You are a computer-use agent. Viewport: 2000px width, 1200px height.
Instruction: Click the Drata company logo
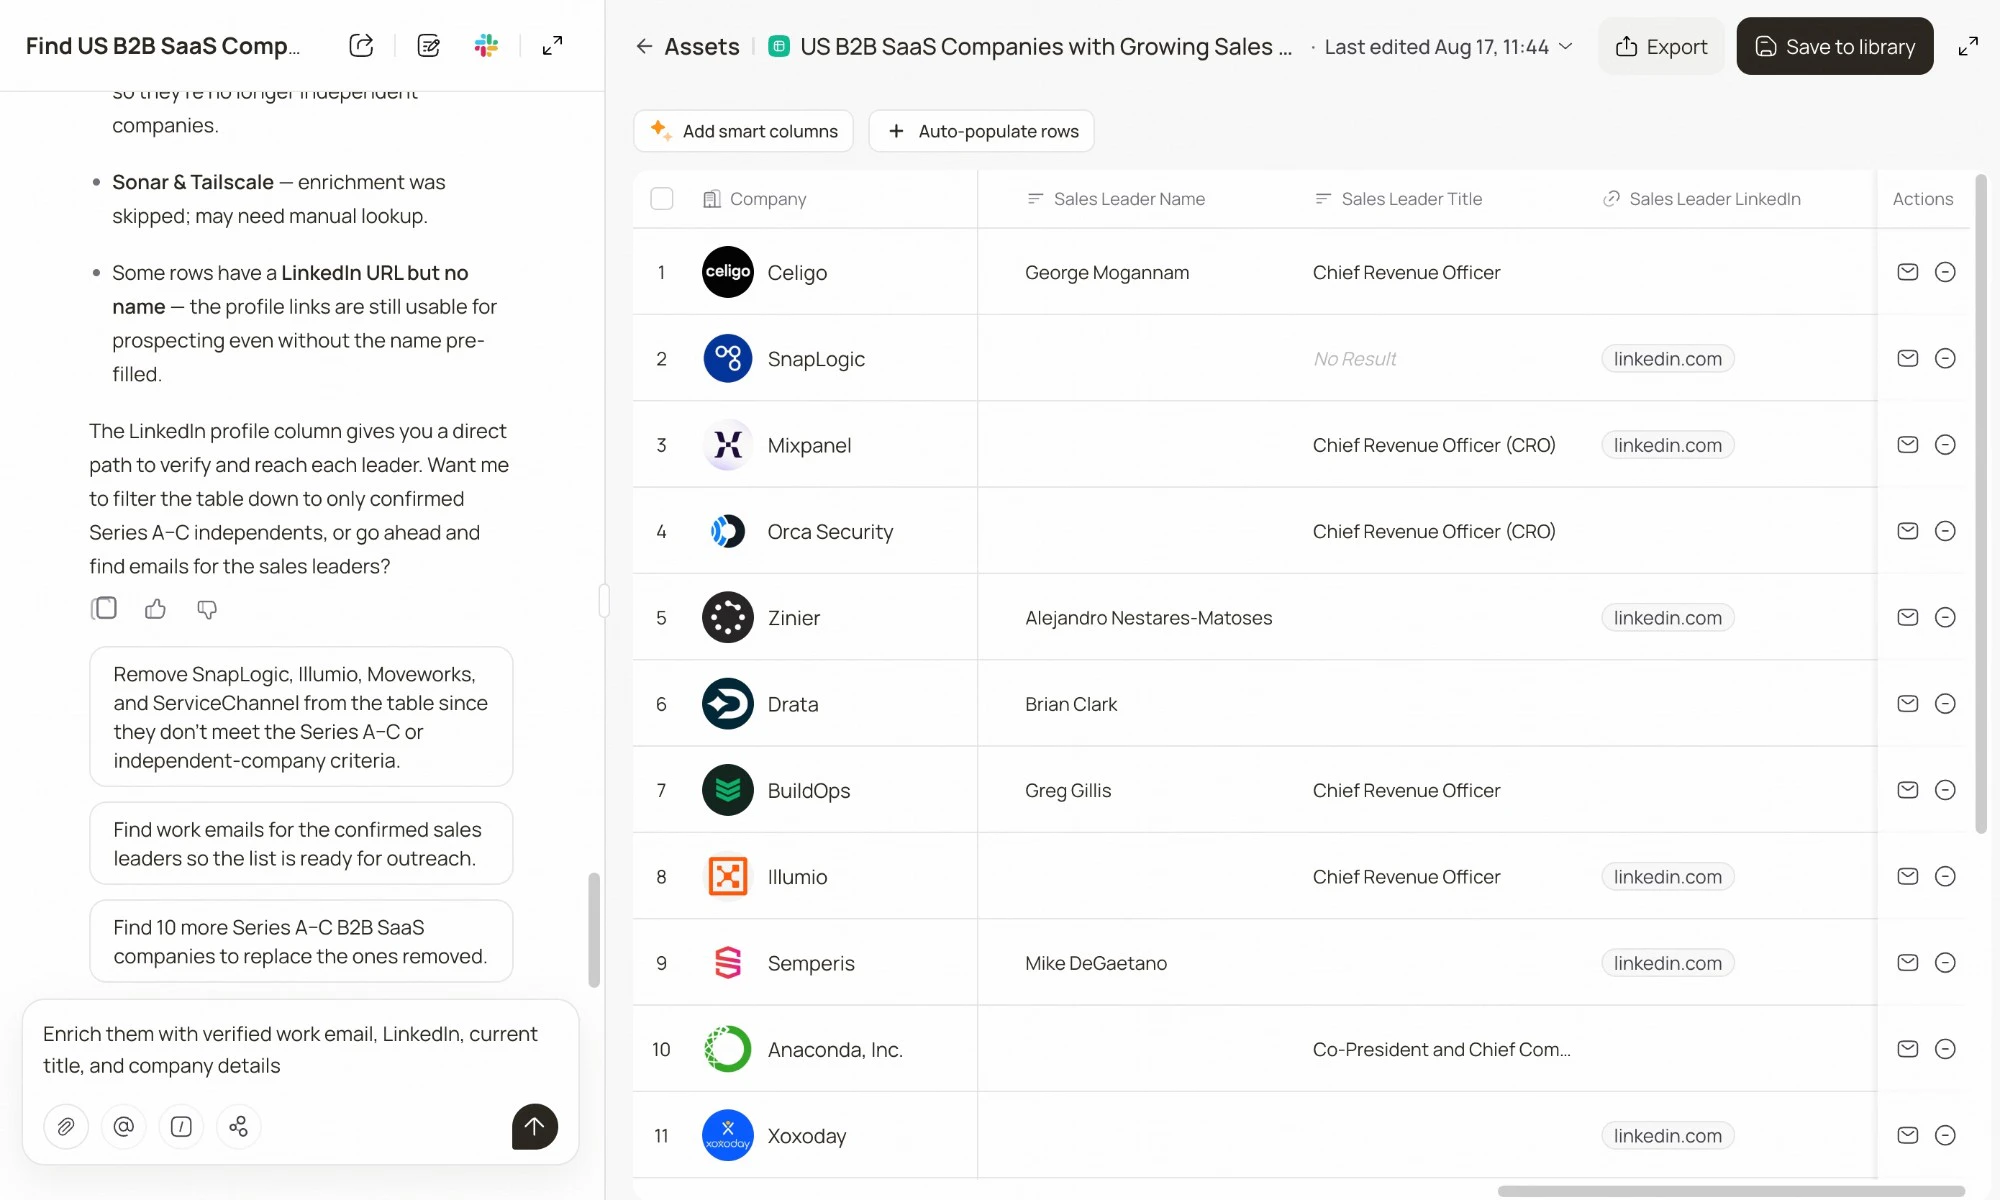pyautogui.click(x=728, y=704)
